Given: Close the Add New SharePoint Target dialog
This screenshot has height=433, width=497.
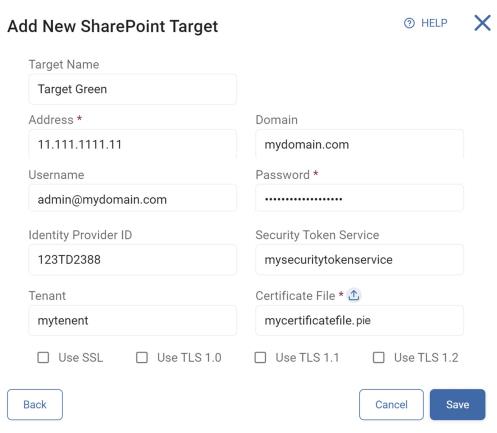Looking at the screenshot, I should pyautogui.click(x=482, y=23).
